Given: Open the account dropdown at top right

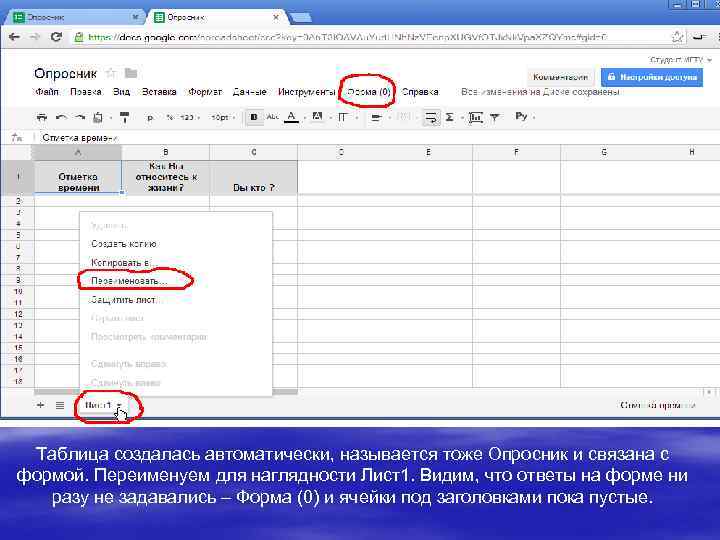Looking at the screenshot, I should click(680, 60).
